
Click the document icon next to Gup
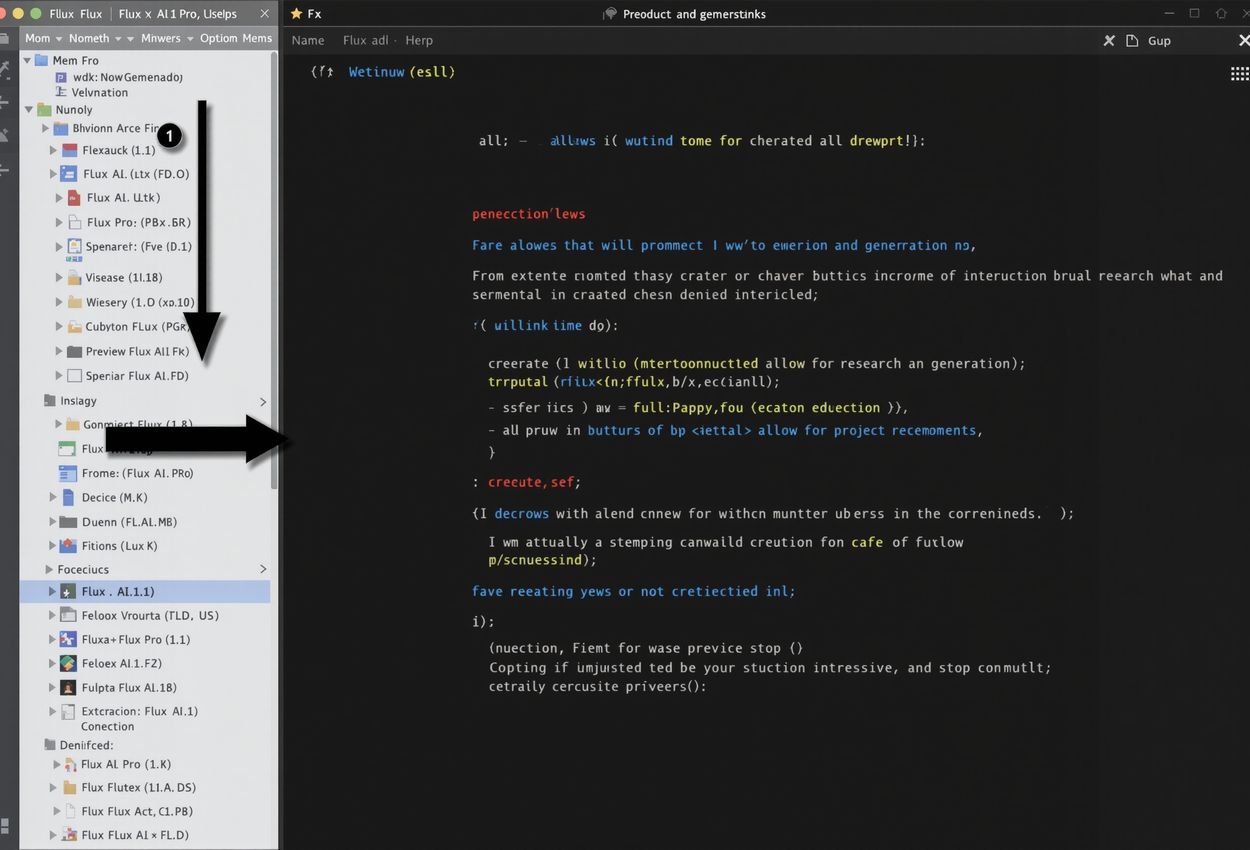tap(1132, 41)
